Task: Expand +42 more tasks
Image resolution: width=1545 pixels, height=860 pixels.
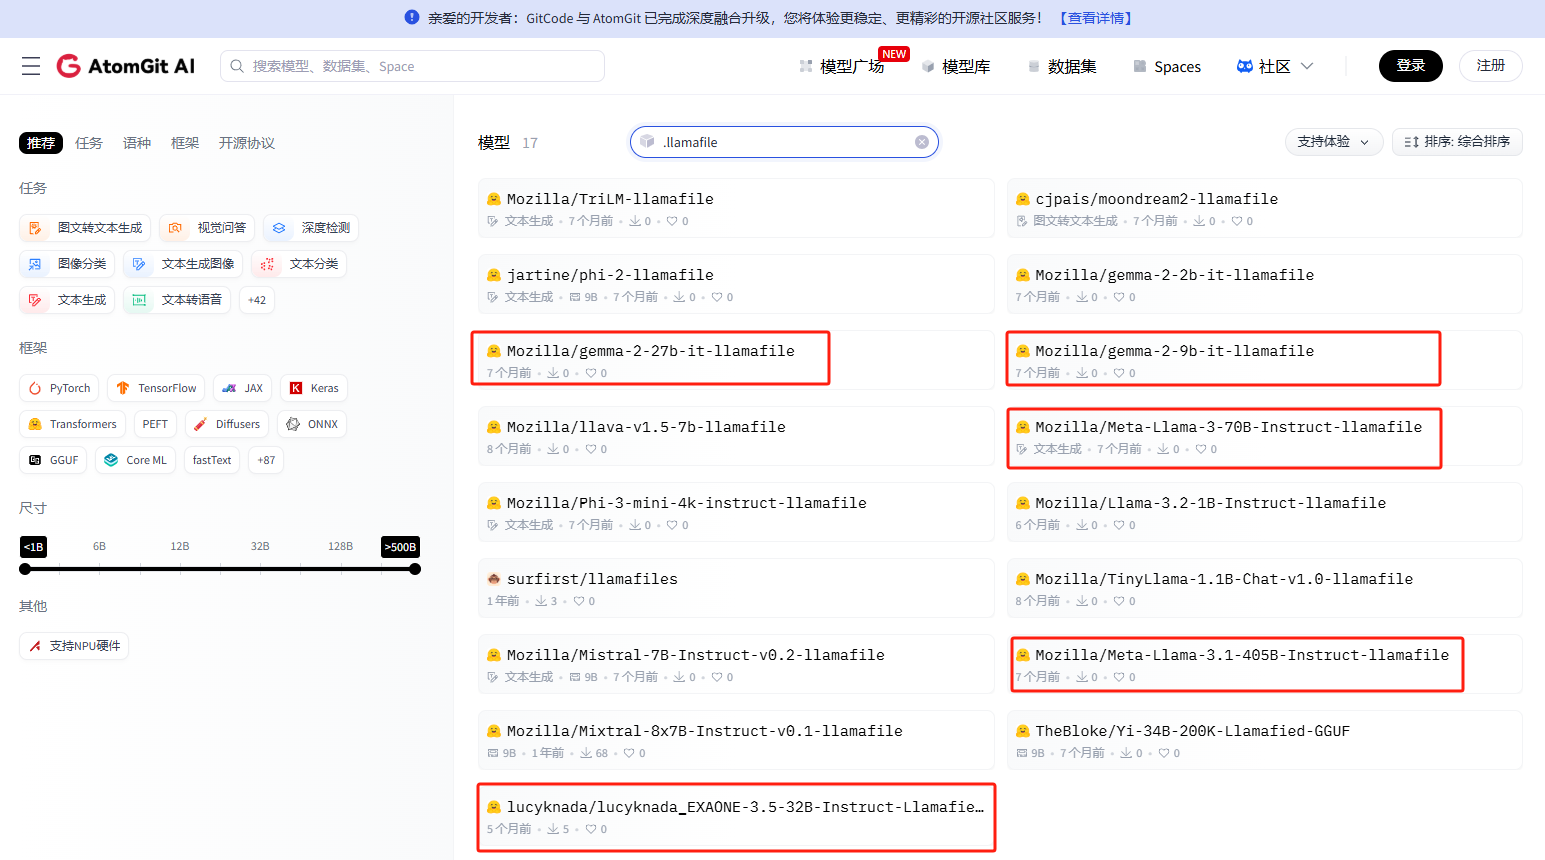Action: pyautogui.click(x=257, y=300)
